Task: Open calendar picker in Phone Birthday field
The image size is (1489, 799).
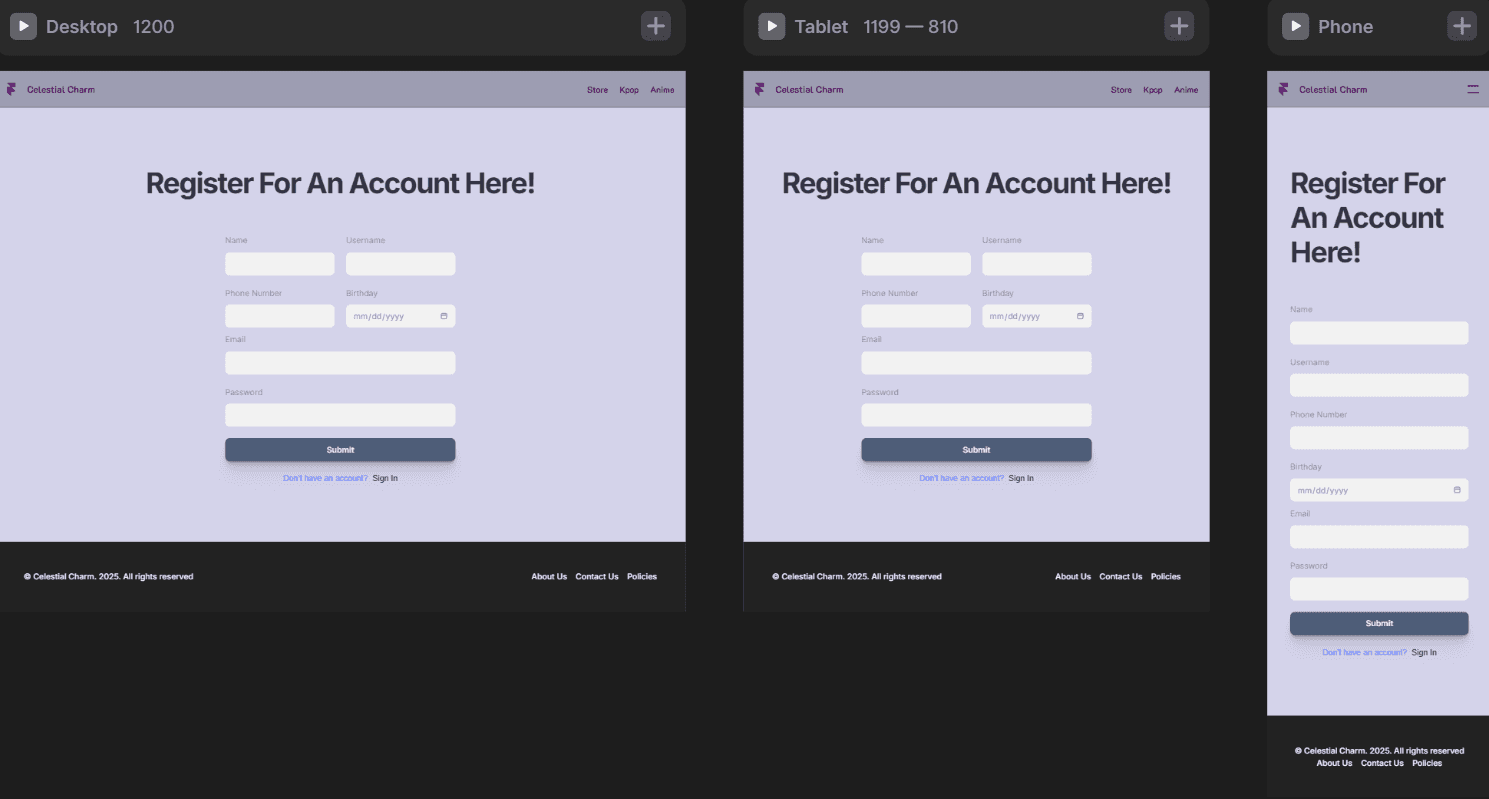Action: [1457, 490]
